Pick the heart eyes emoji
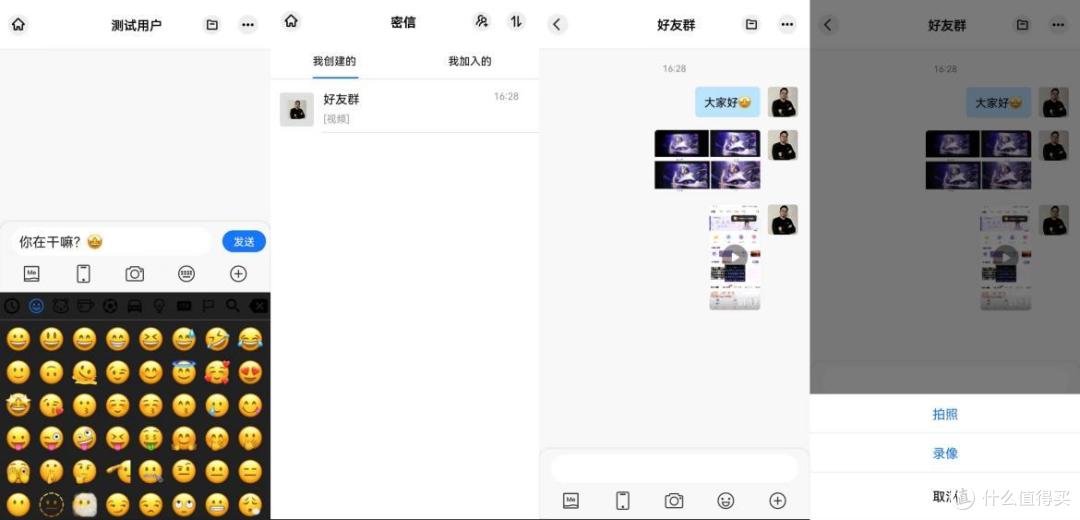Viewport: 1080px width, 520px height. (x=250, y=373)
